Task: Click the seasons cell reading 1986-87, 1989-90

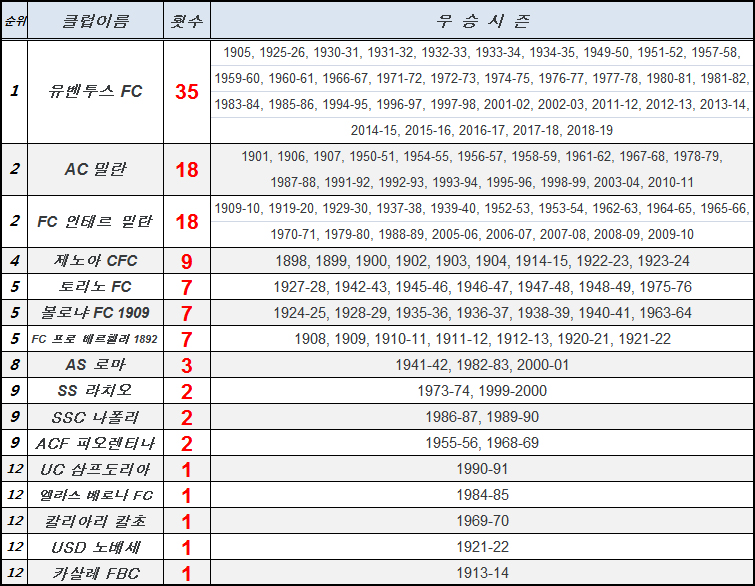Action: pos(482,417)
